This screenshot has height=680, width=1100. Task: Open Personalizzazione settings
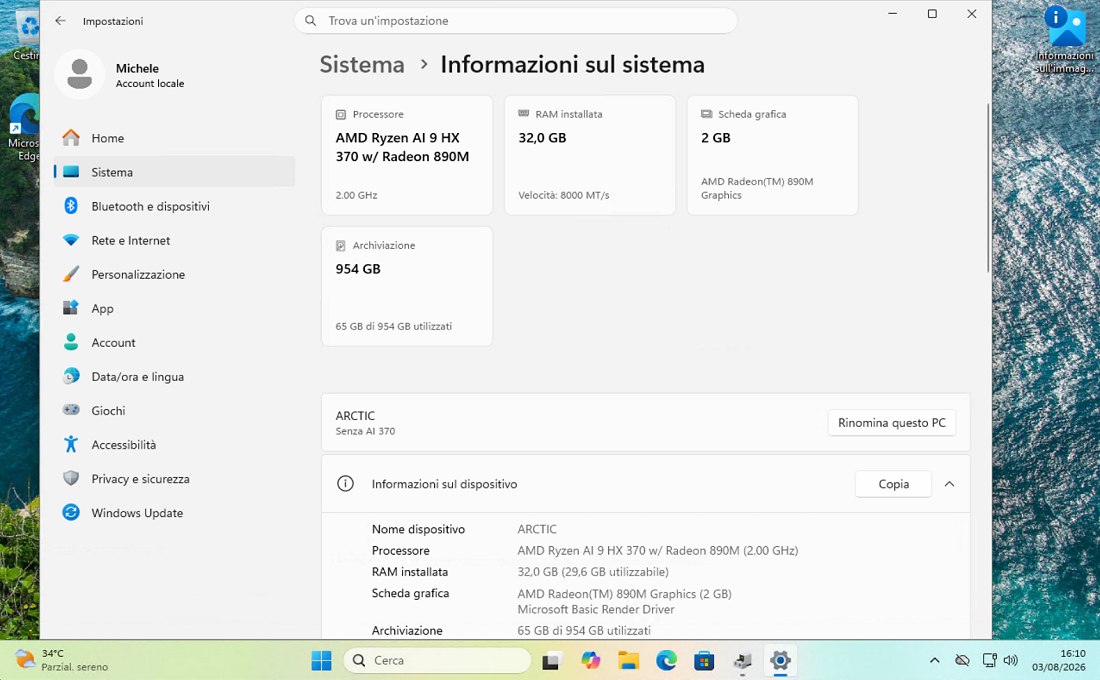click(174, 274)
